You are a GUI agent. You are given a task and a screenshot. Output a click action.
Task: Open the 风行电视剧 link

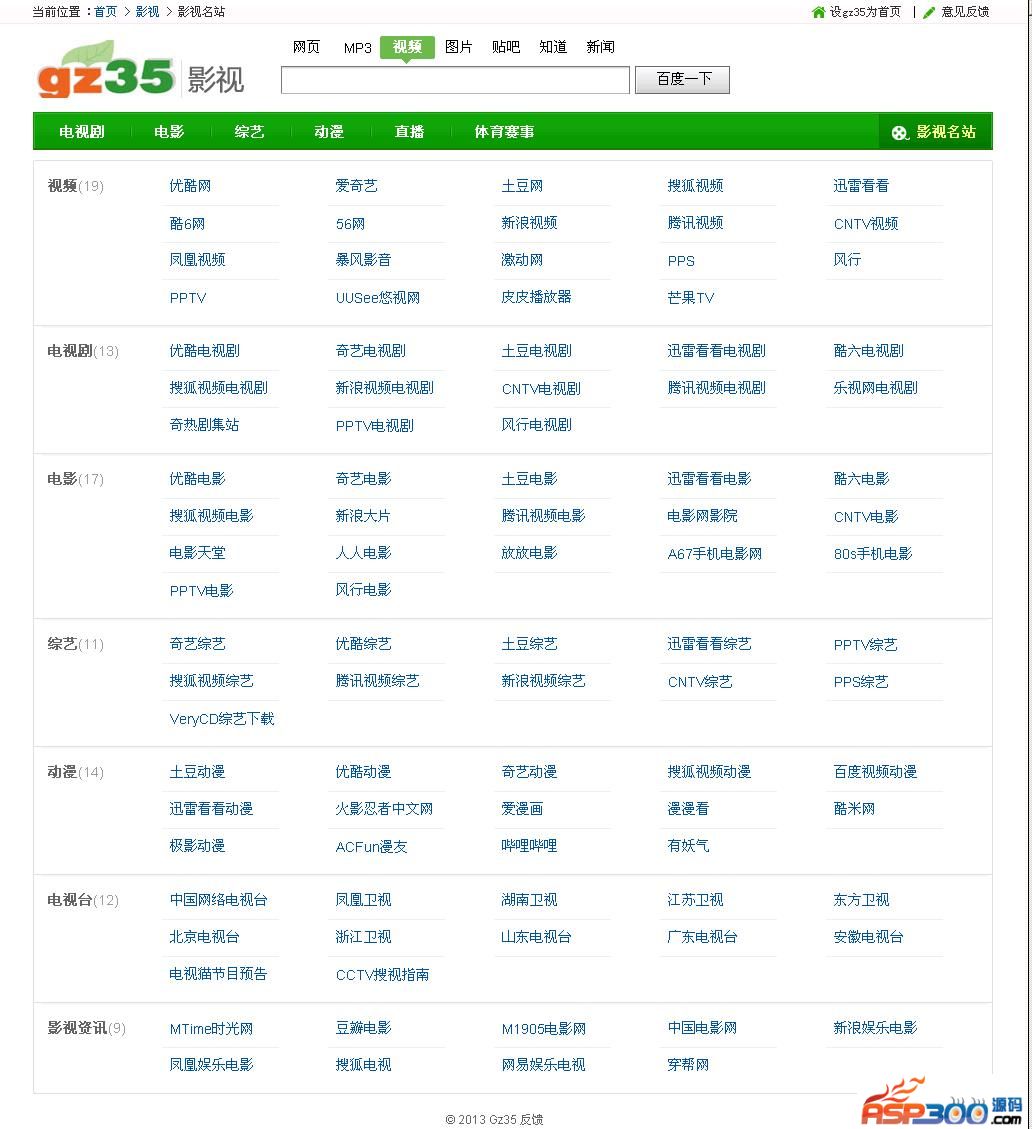pyautogui.click(x=537, y=425)
